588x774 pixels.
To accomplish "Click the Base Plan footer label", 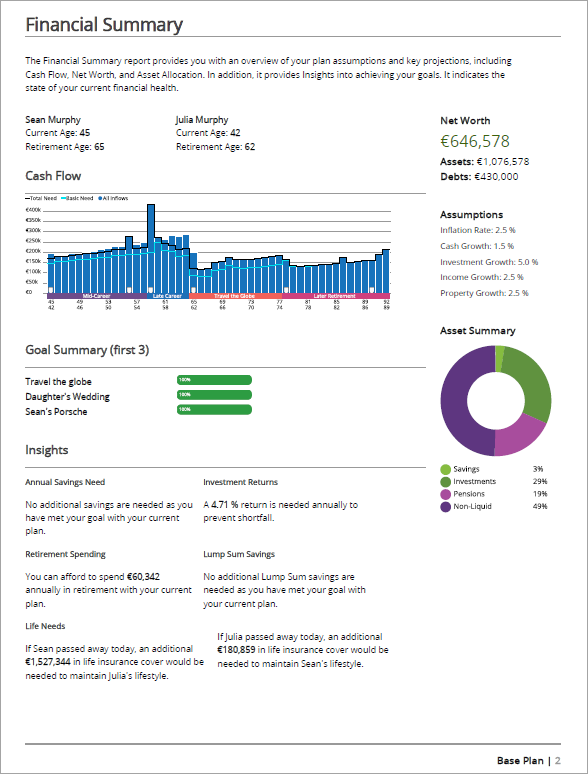I will 520,761.
